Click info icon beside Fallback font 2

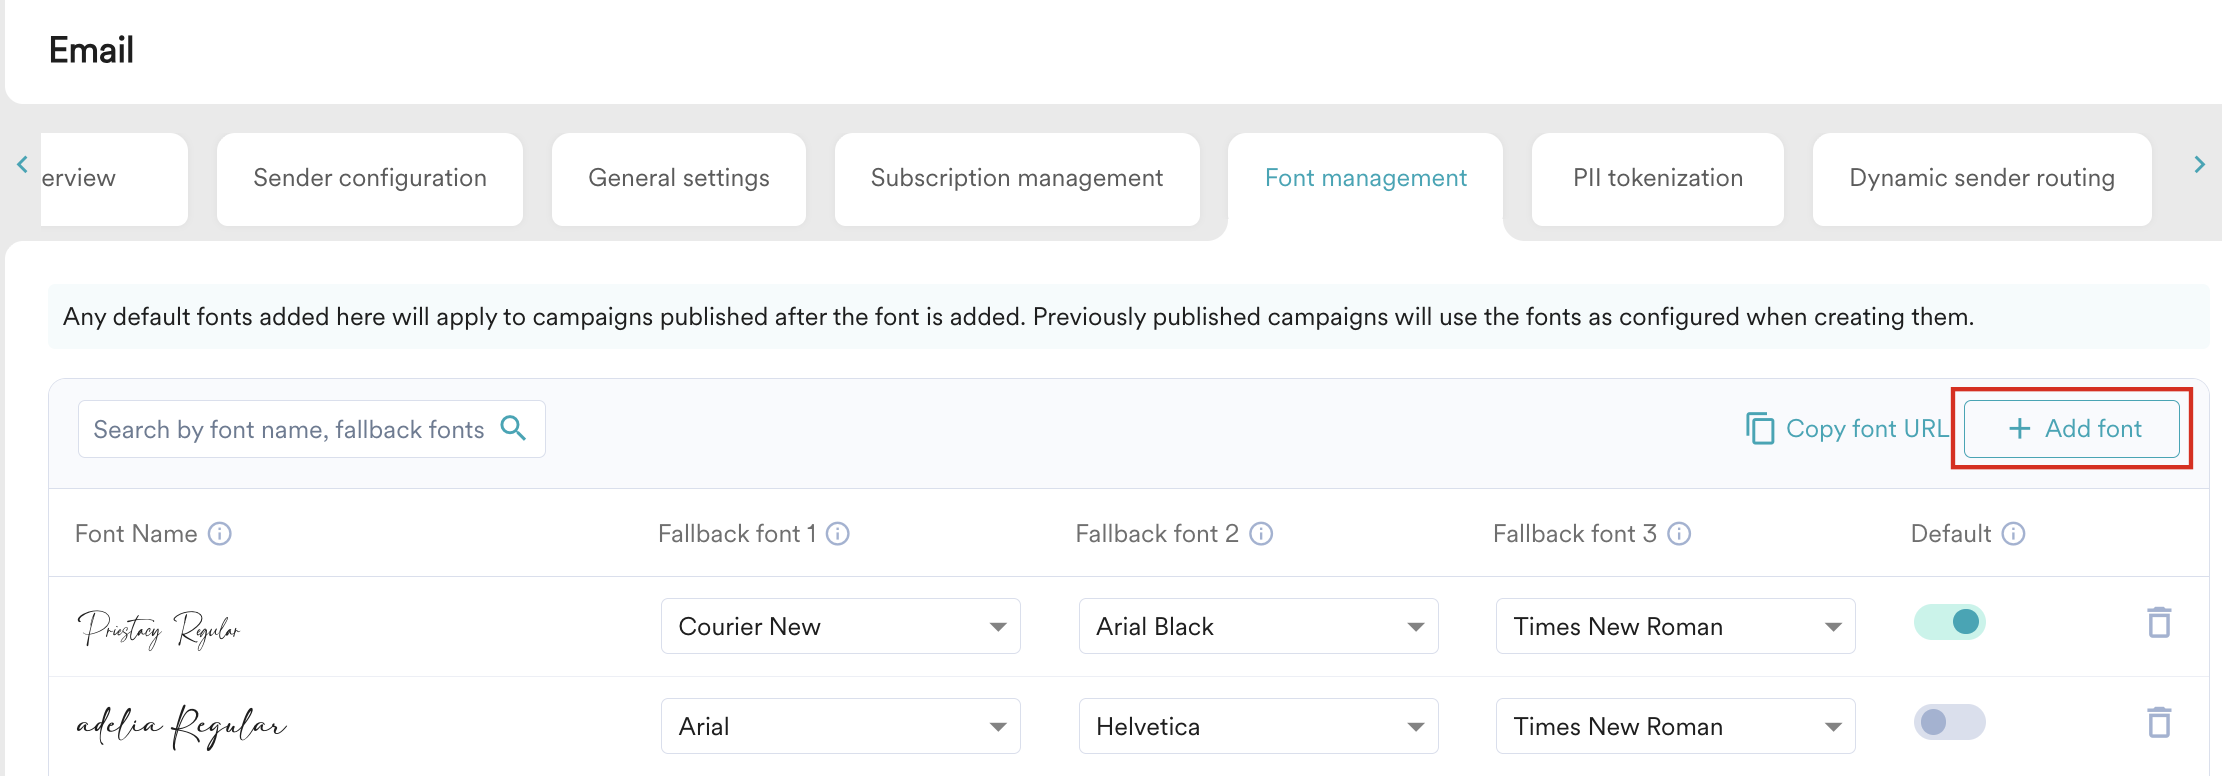1261,534
